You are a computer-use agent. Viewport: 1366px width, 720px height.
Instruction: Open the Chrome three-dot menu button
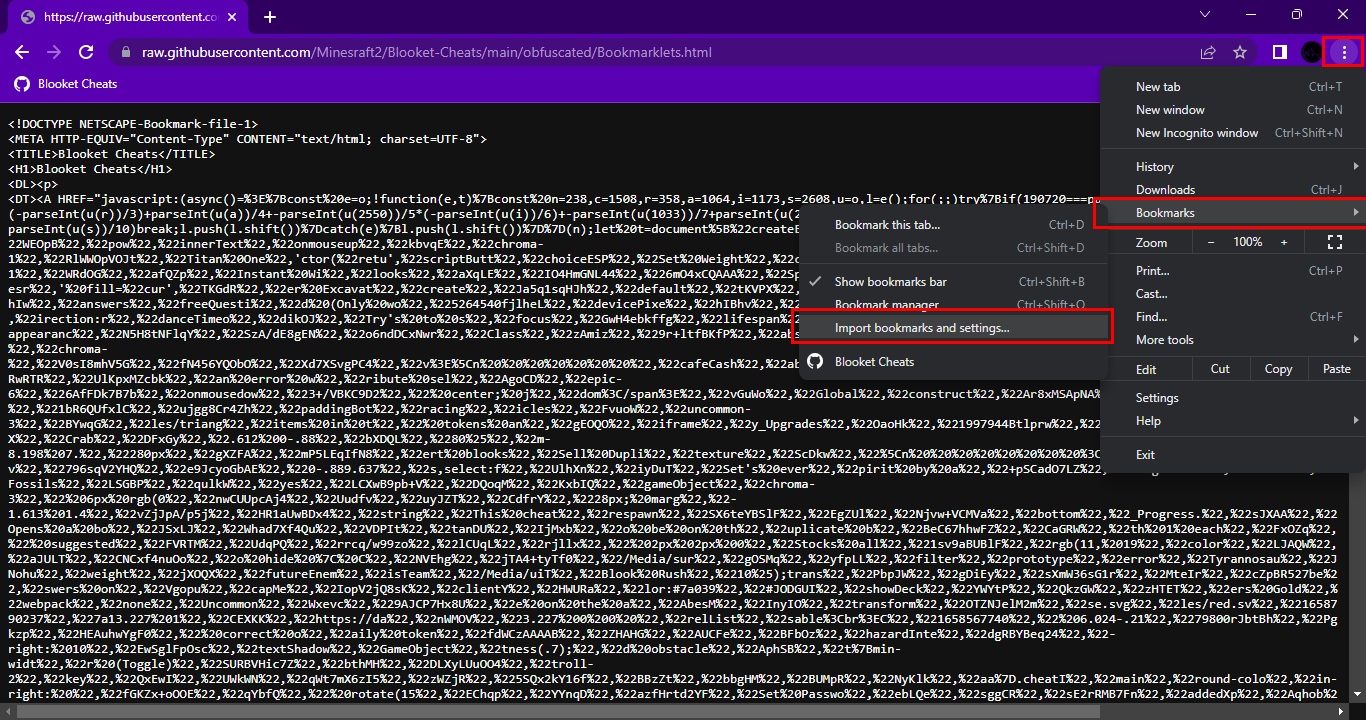(1344, 52)
